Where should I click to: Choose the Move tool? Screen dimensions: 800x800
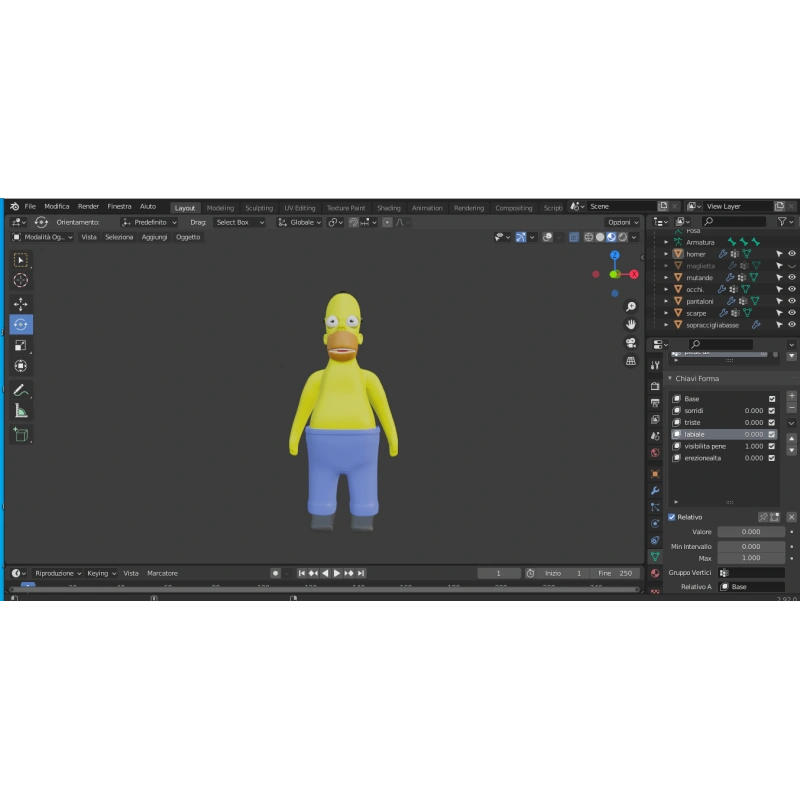[20, 304]
